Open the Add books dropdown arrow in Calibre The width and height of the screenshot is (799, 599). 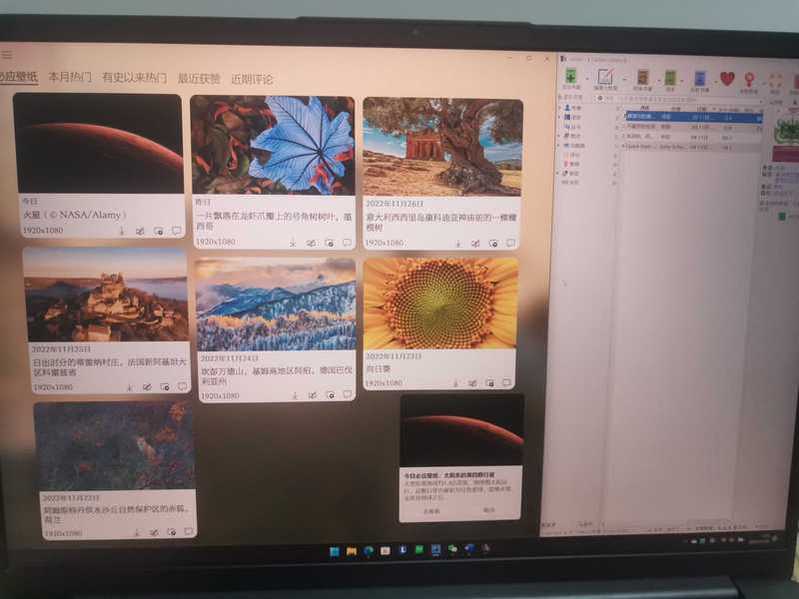pyautogui.click(x=587, y=78)
